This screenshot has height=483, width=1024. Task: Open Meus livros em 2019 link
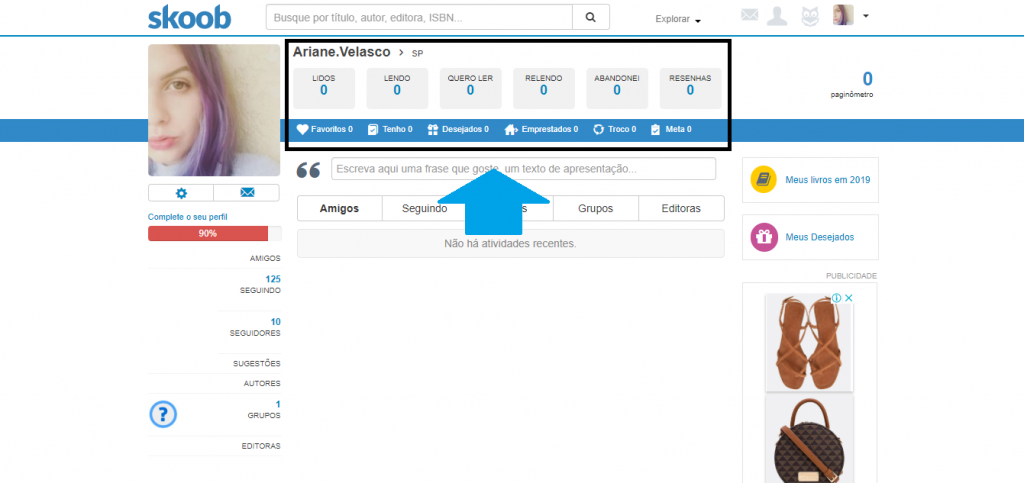tap(827, 180)
